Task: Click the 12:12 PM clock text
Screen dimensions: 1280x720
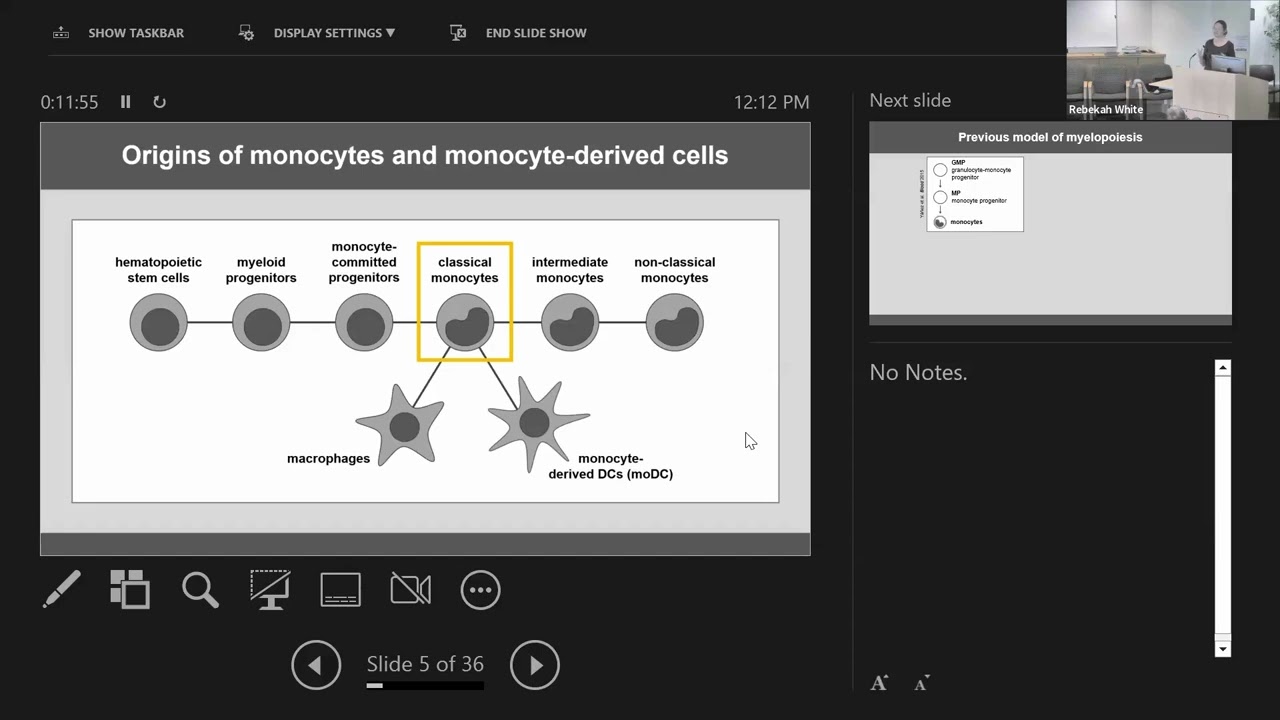Action: (771, 102)
